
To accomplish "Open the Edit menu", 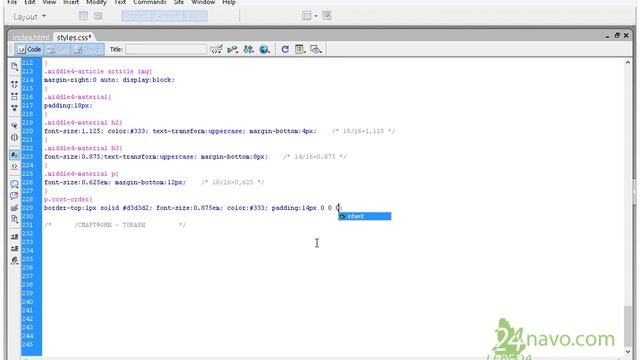I will [x=29, y=2].
